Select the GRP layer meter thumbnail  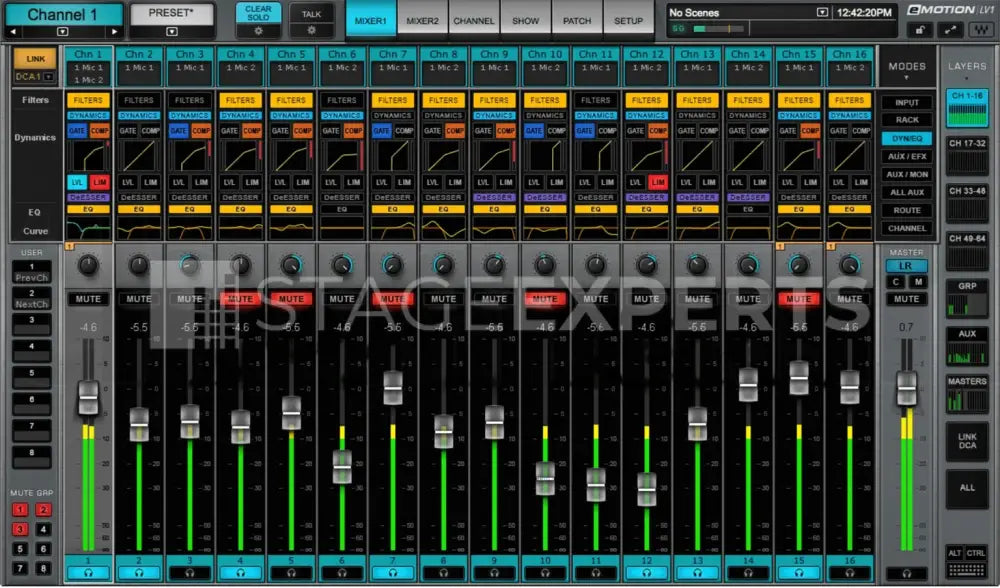pyautogui.click(x=967, y=298)
